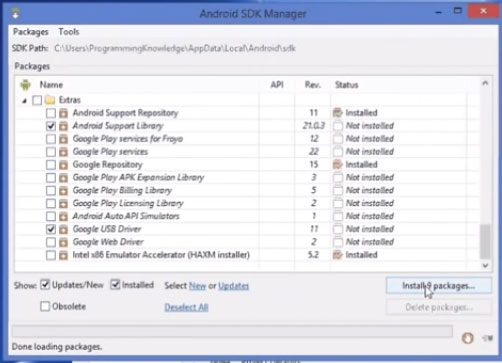This screenshot has width=502, height=363.
Task: Click package icon beside the Google Play services row
Action: point(63,152)
